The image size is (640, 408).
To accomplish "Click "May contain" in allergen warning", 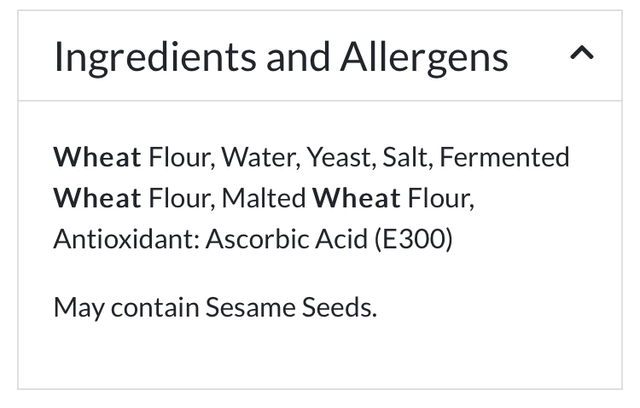I will (x=126, y=306).
